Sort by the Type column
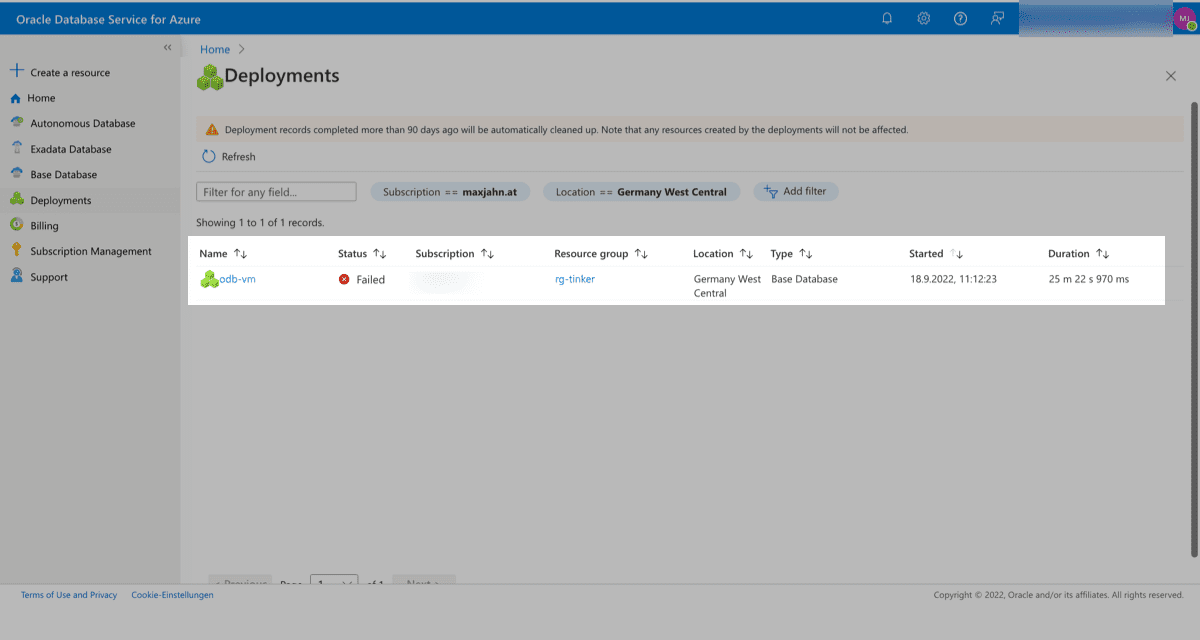Viewport: 1200px width, 640px height. [791, 254]
